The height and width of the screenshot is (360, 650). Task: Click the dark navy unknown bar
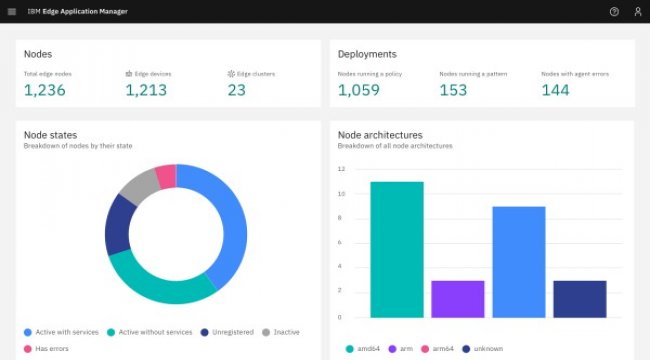click(x=580, y=299)
